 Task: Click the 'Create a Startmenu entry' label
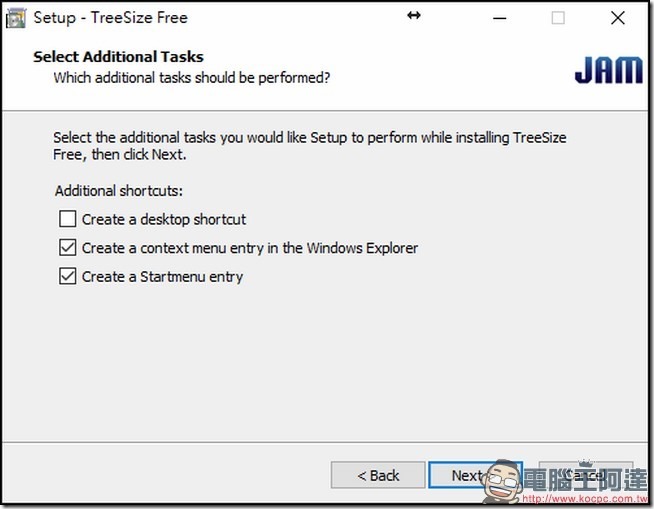[x=162, y=277]
